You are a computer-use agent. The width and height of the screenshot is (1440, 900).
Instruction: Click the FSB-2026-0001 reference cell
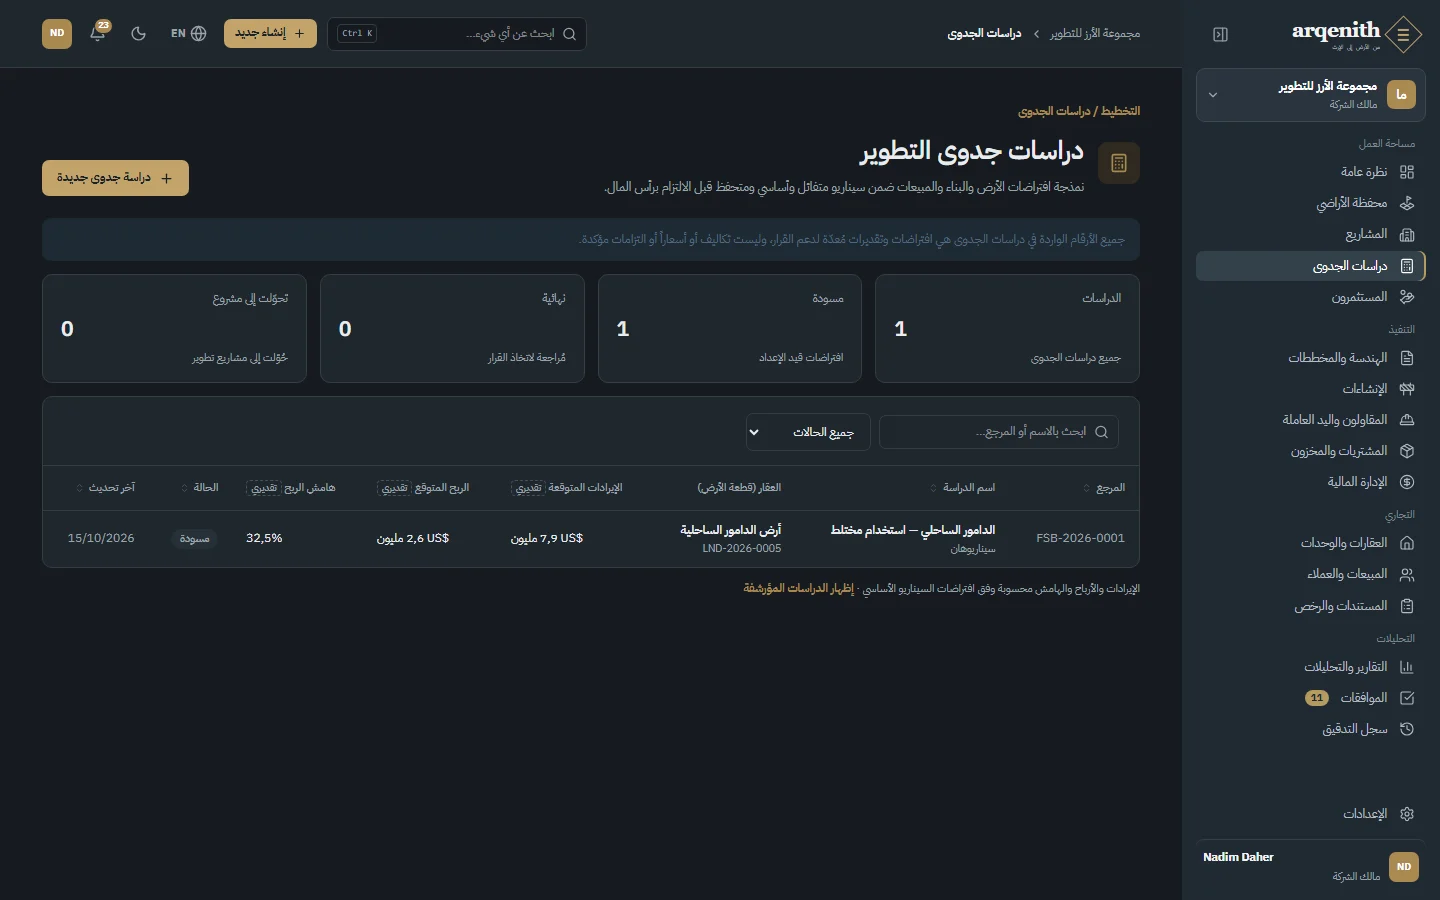[1080, 538]
